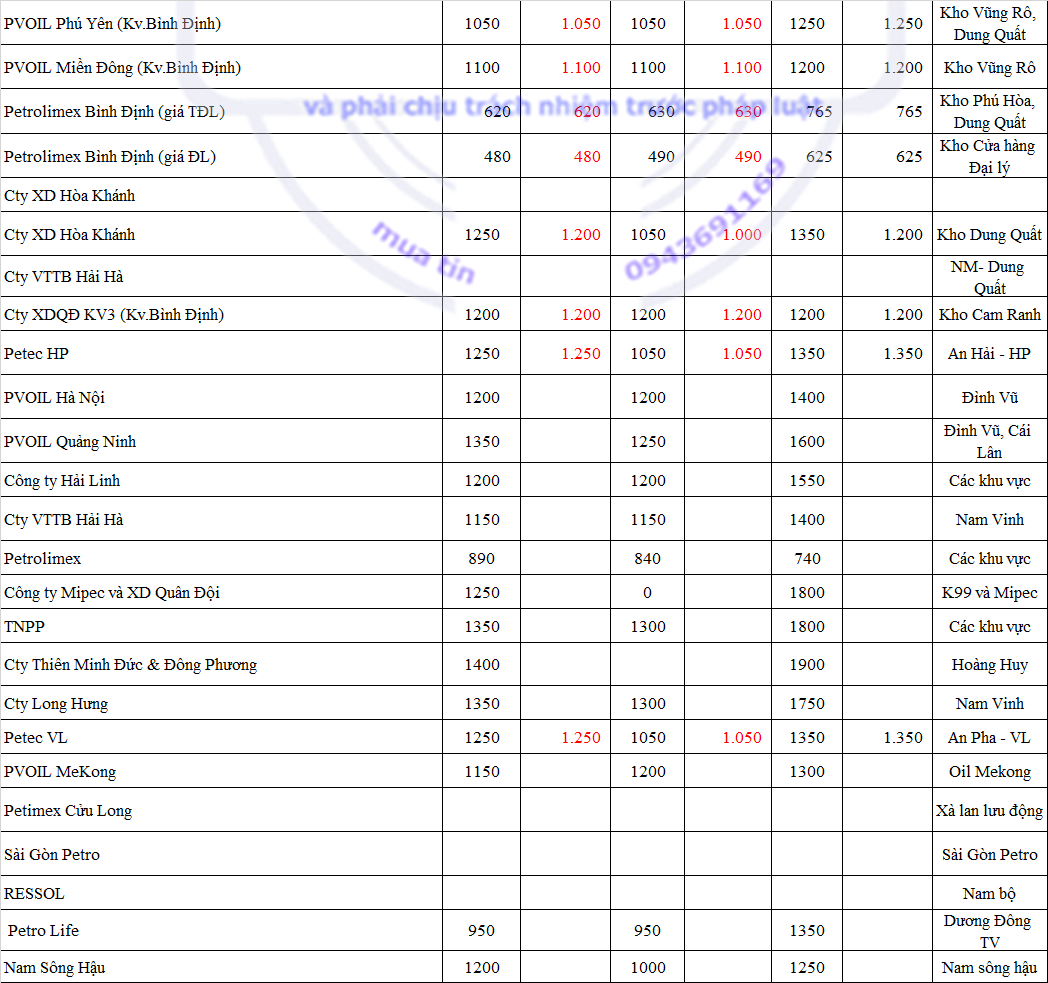Click the Kho Cửa hàng Đại lý cell

point(989,156)
